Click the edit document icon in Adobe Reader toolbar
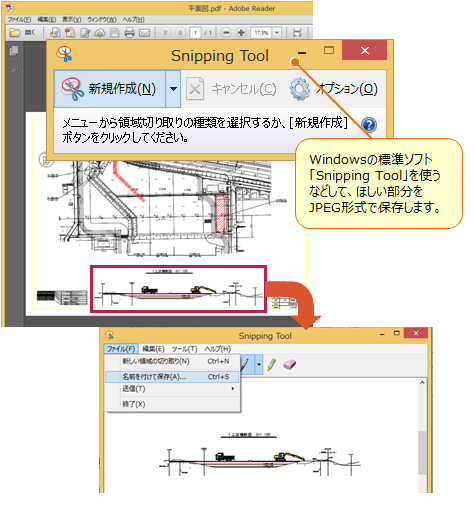Viewport: 475px width, 505px height. (85, 32)
